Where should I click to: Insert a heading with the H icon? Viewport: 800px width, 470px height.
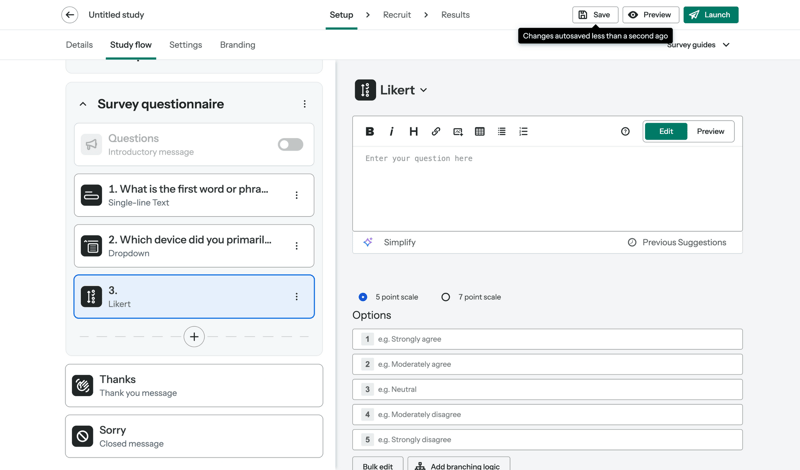point(414,132)
